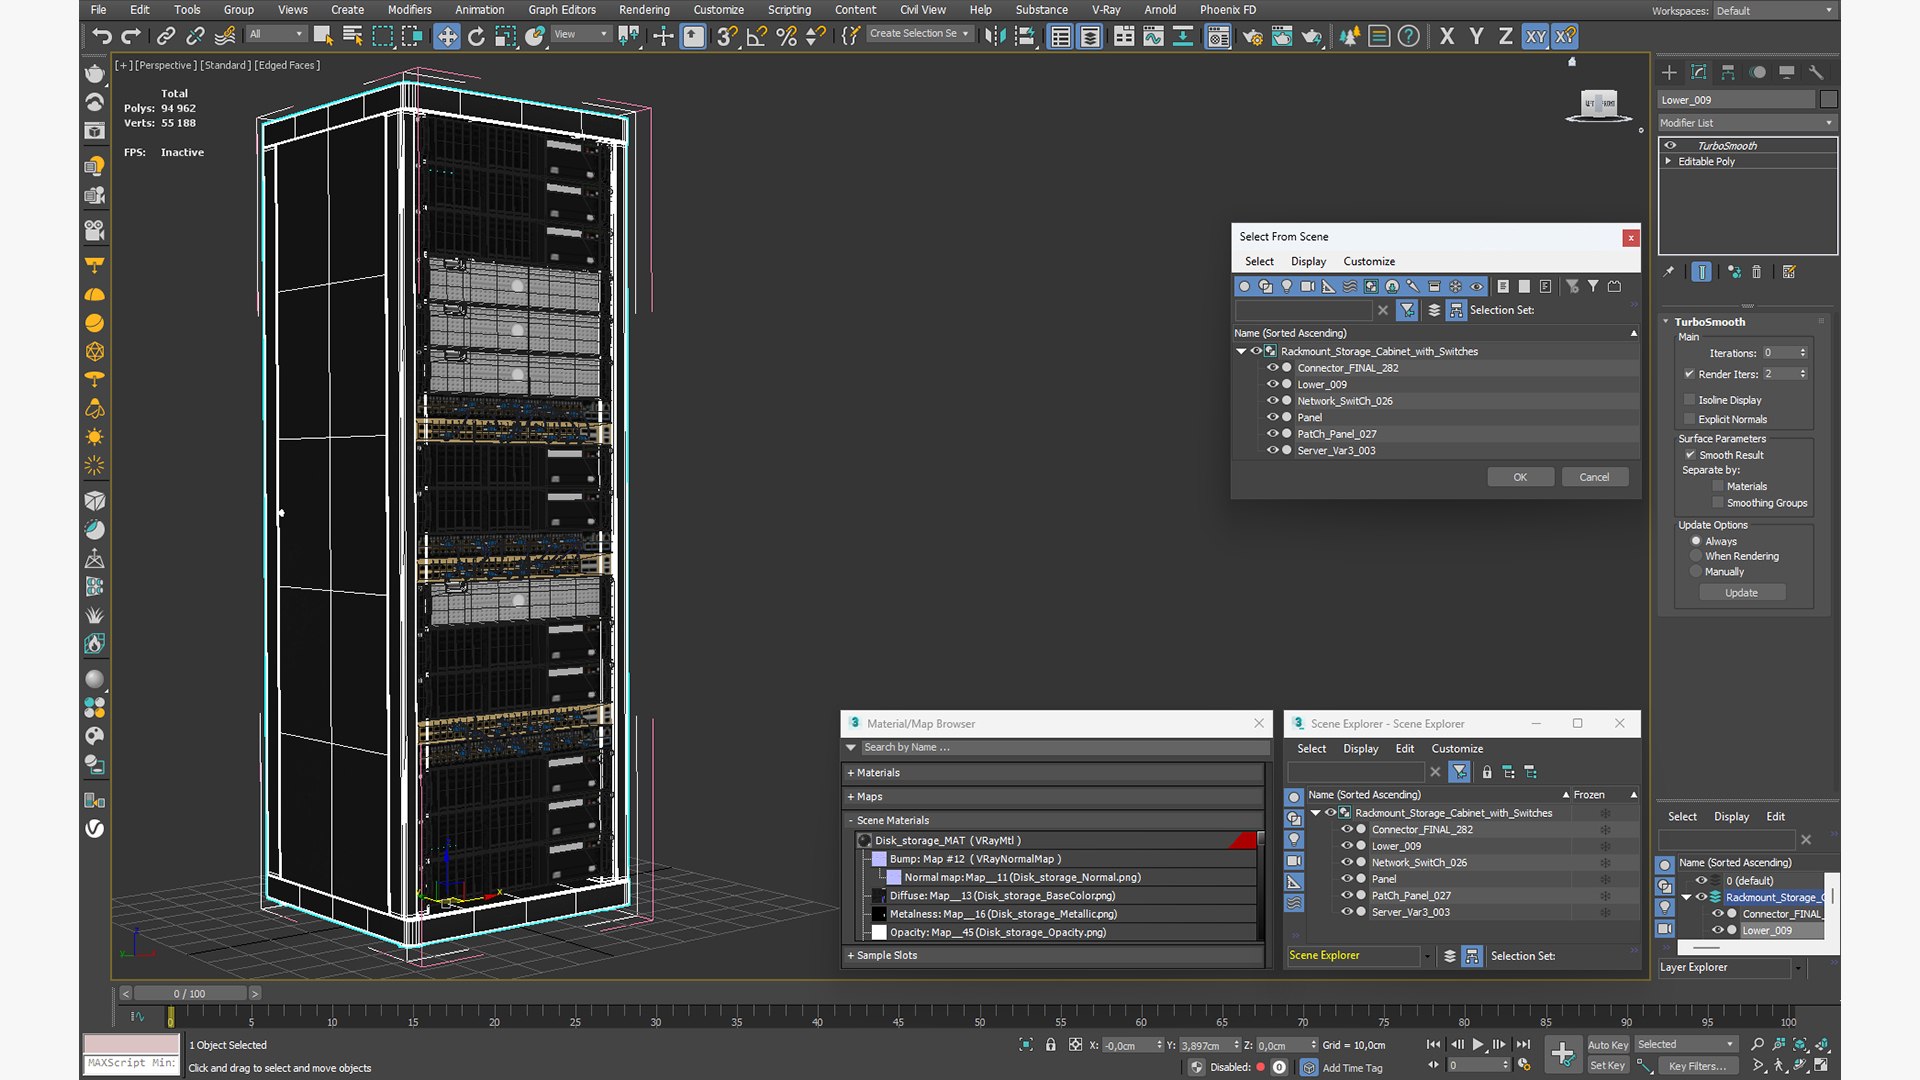Click Sort by Layer icon in Select From Scene
Screen dimensions: 1920x1080
pyautogui.click(x=1434, y=310)
